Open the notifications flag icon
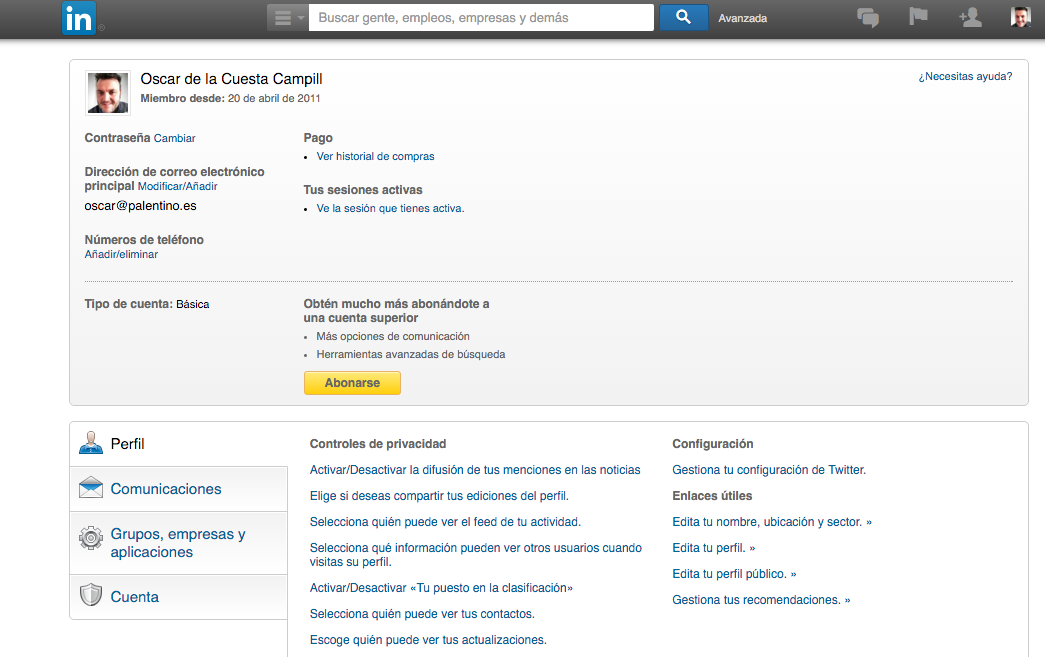 tap(918, 17)
